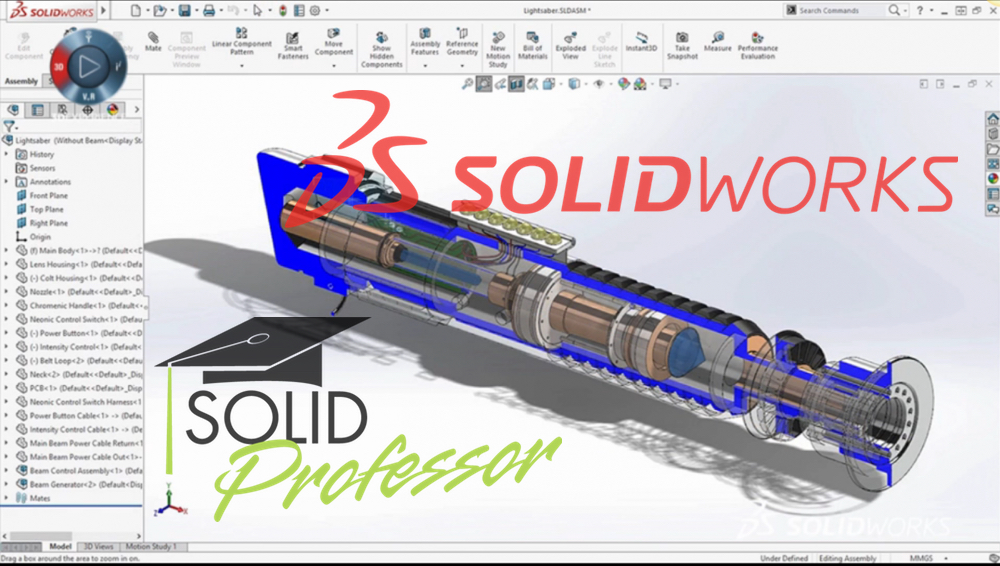
Task: Switch to the PropertyManager tab
Action: [38, 110]
